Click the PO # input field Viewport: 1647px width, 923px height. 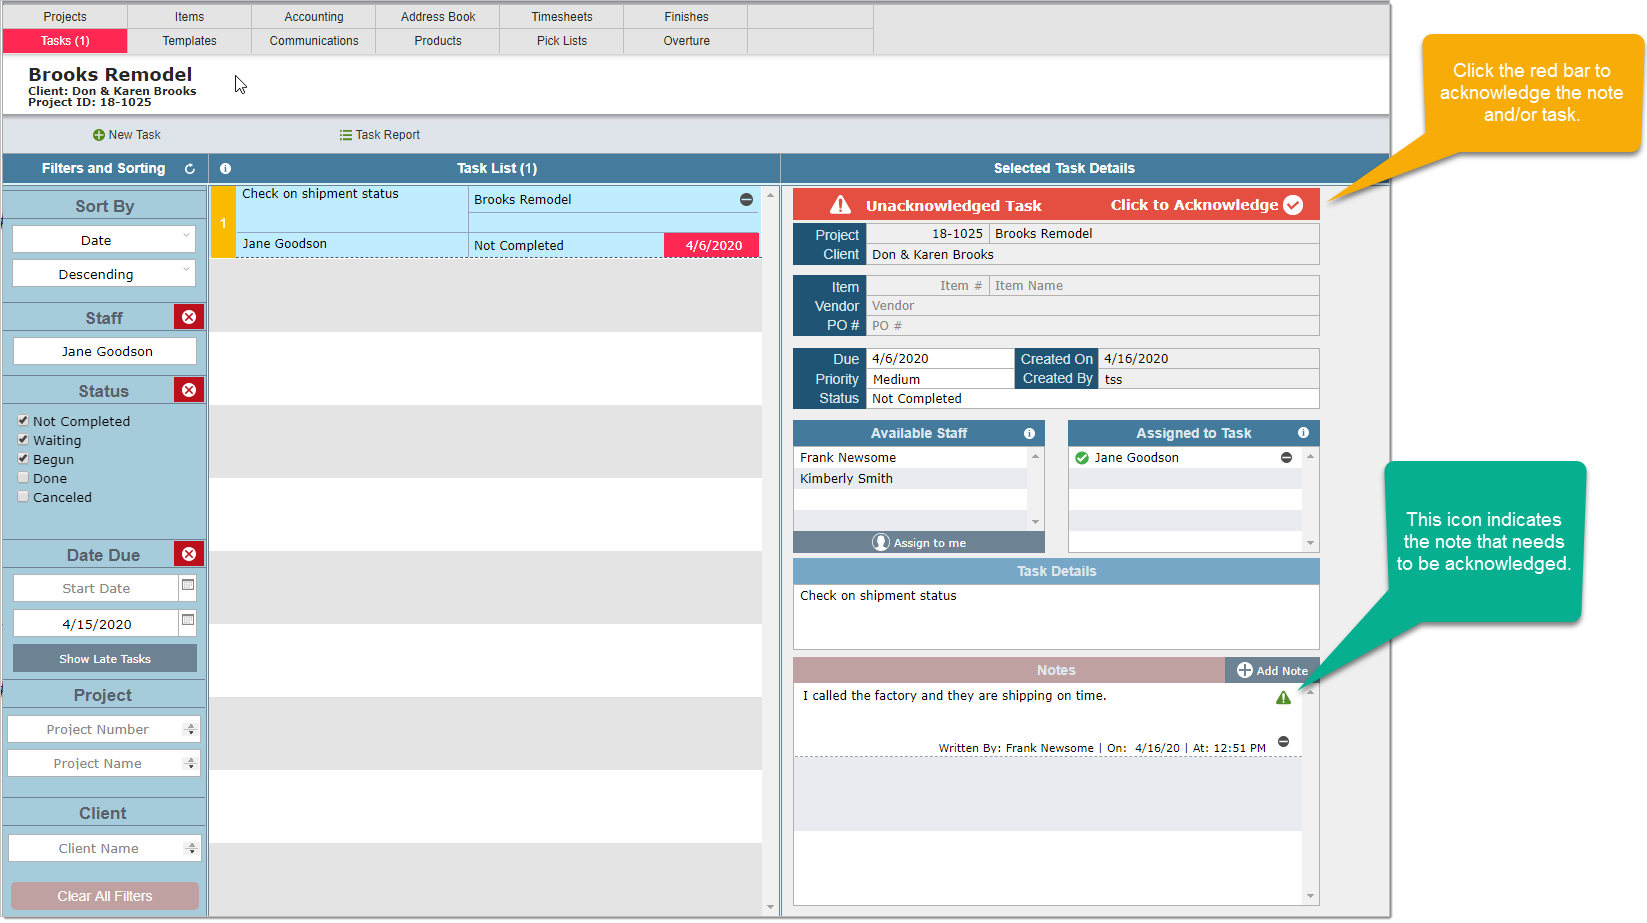(1092, 326)
